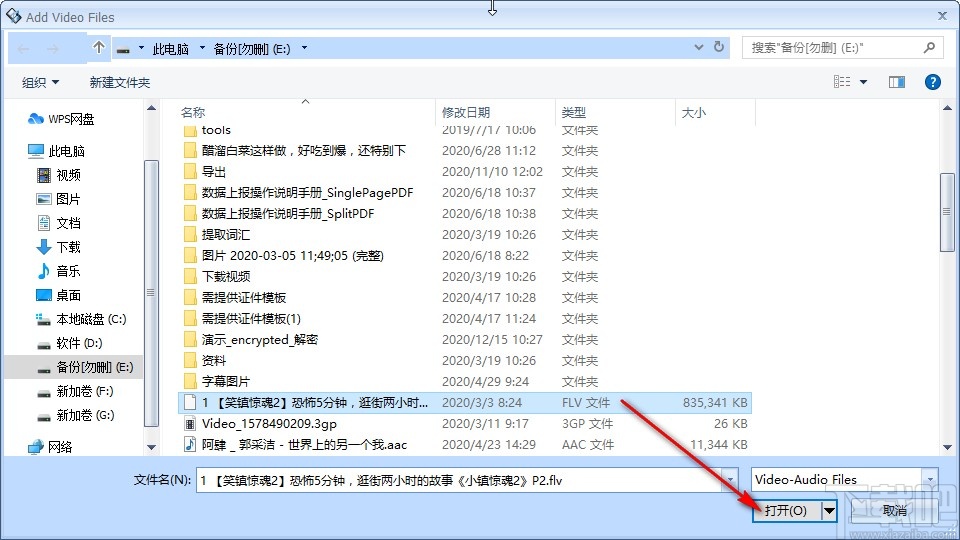Expand 打开 button split arrow

[829, 510]
